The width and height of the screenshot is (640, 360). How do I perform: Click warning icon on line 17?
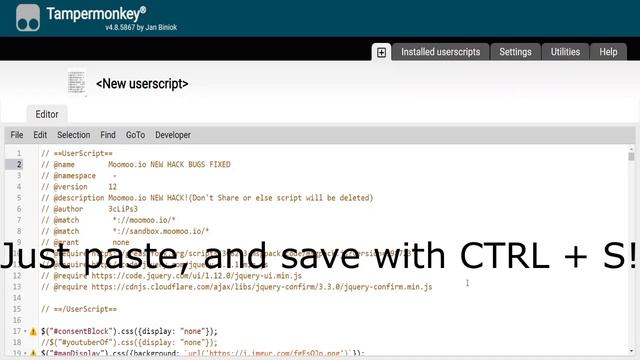[x=33, y=331]
